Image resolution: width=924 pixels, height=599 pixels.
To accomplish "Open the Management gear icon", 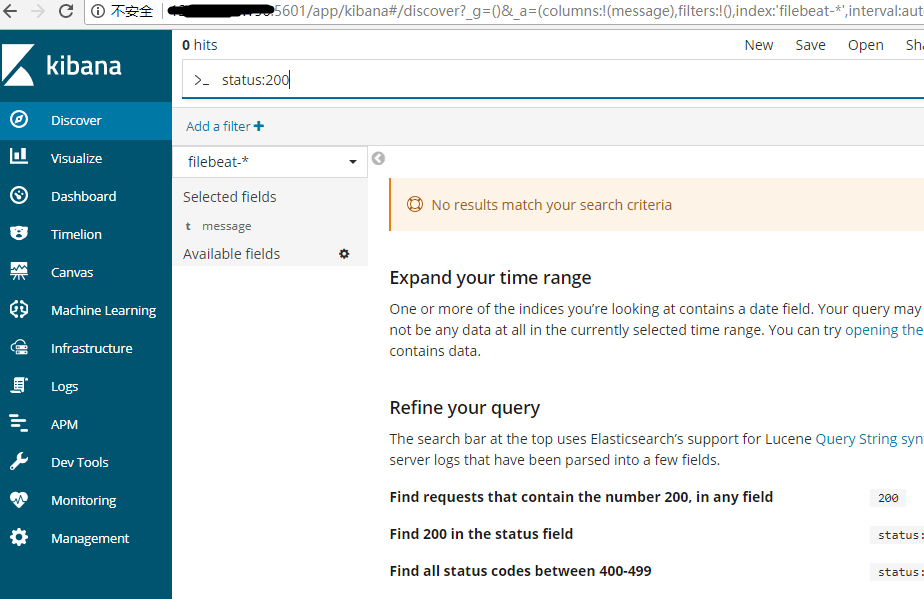I will click(x=19, y=537).
